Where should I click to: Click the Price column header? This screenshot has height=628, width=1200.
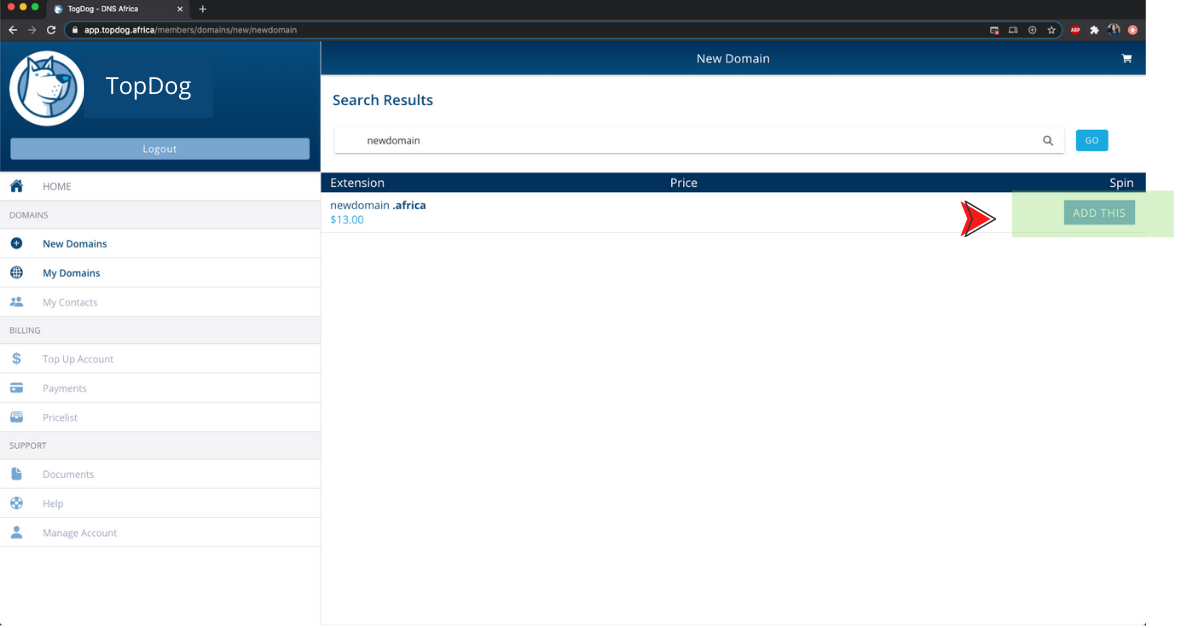(x=684, y=183)
